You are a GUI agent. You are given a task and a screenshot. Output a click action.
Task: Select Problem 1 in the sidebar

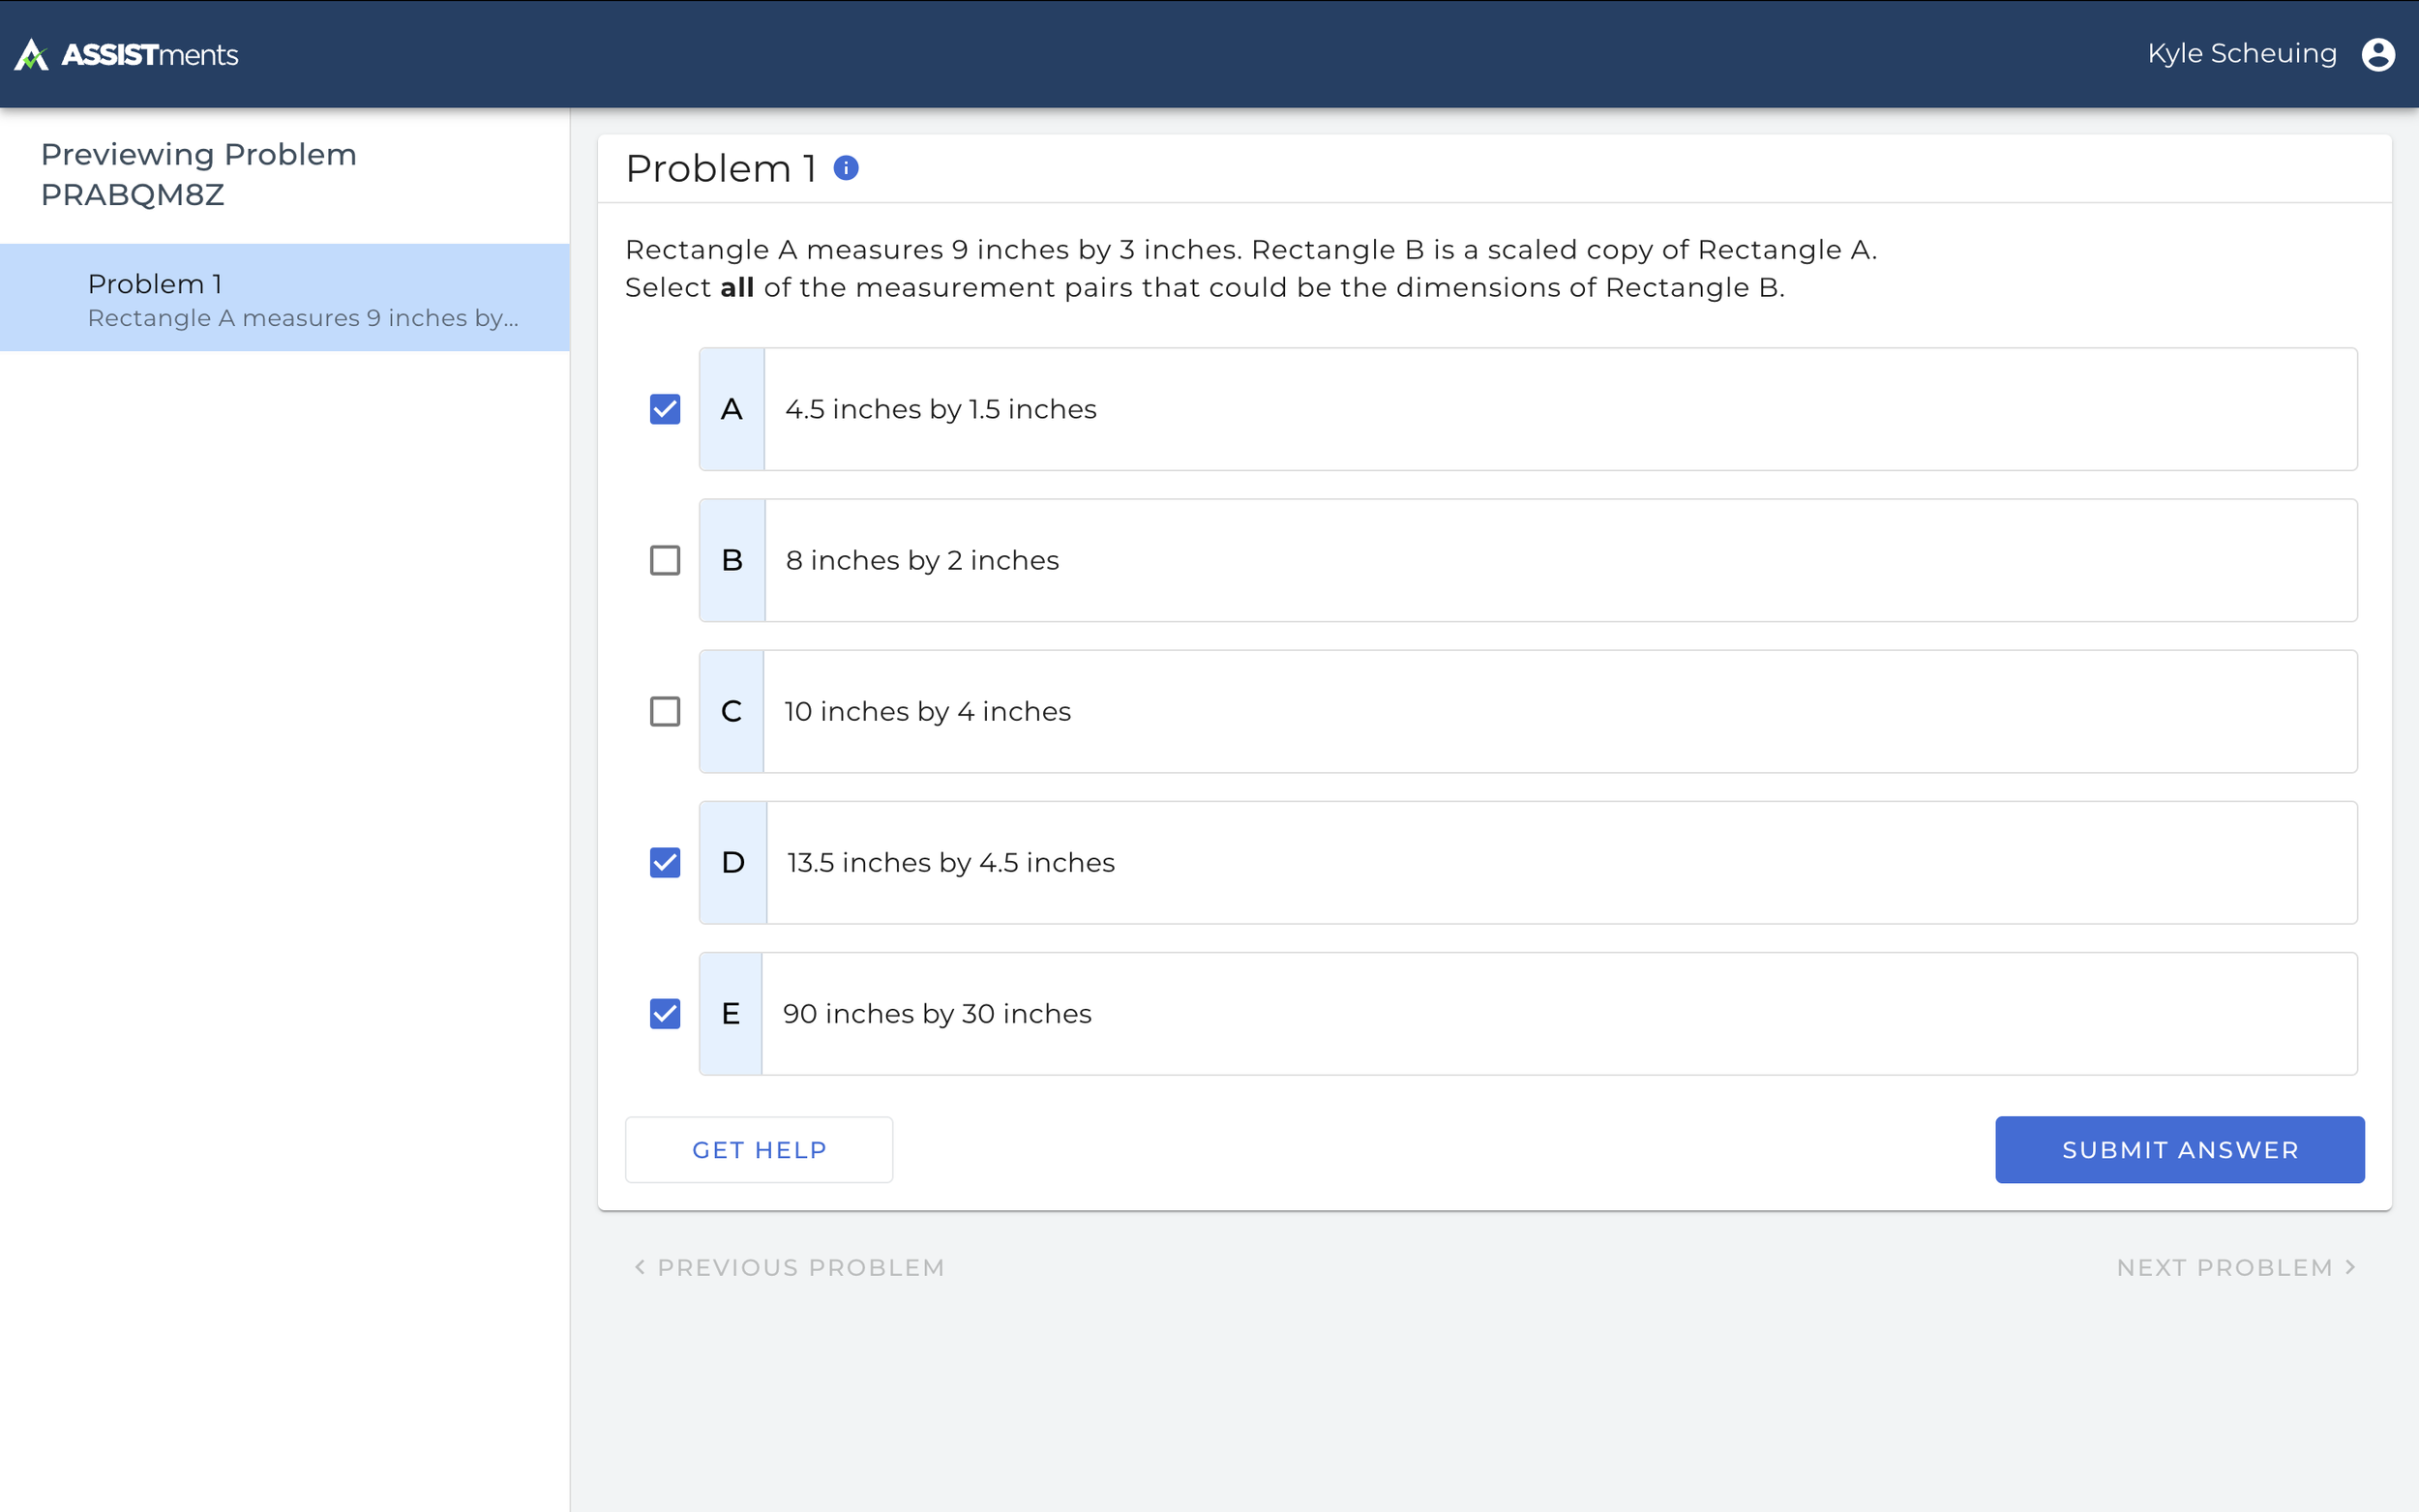click(285, 298)
